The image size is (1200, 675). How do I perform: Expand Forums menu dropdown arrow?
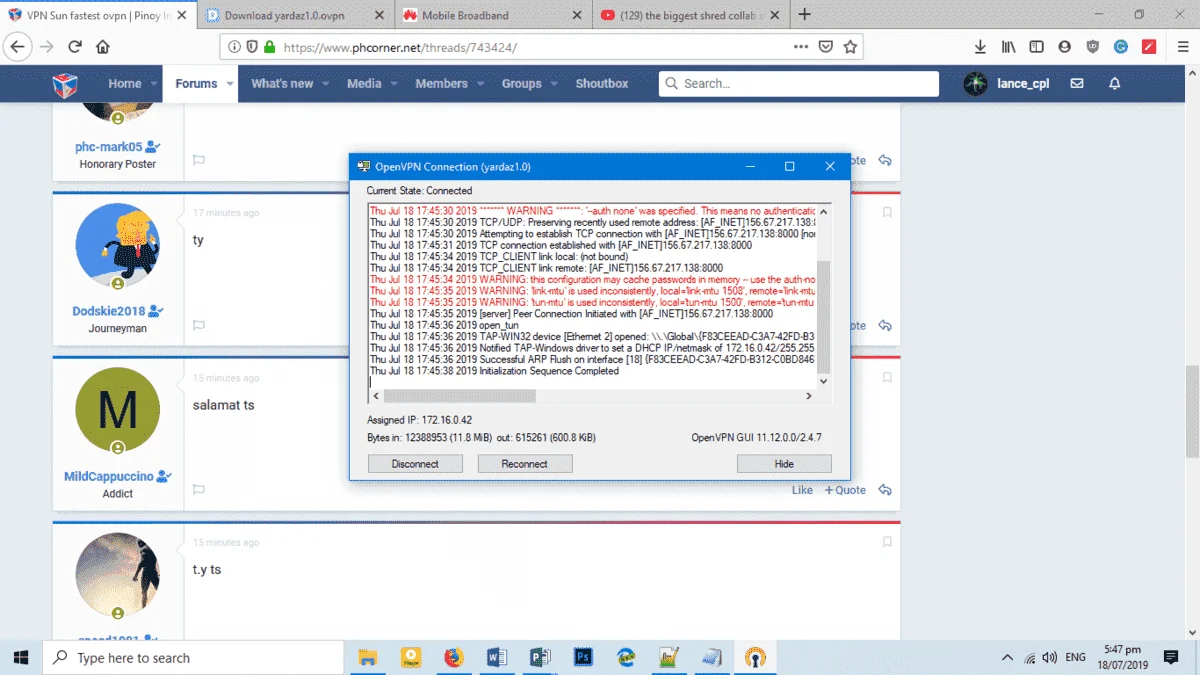pos(230,84)
